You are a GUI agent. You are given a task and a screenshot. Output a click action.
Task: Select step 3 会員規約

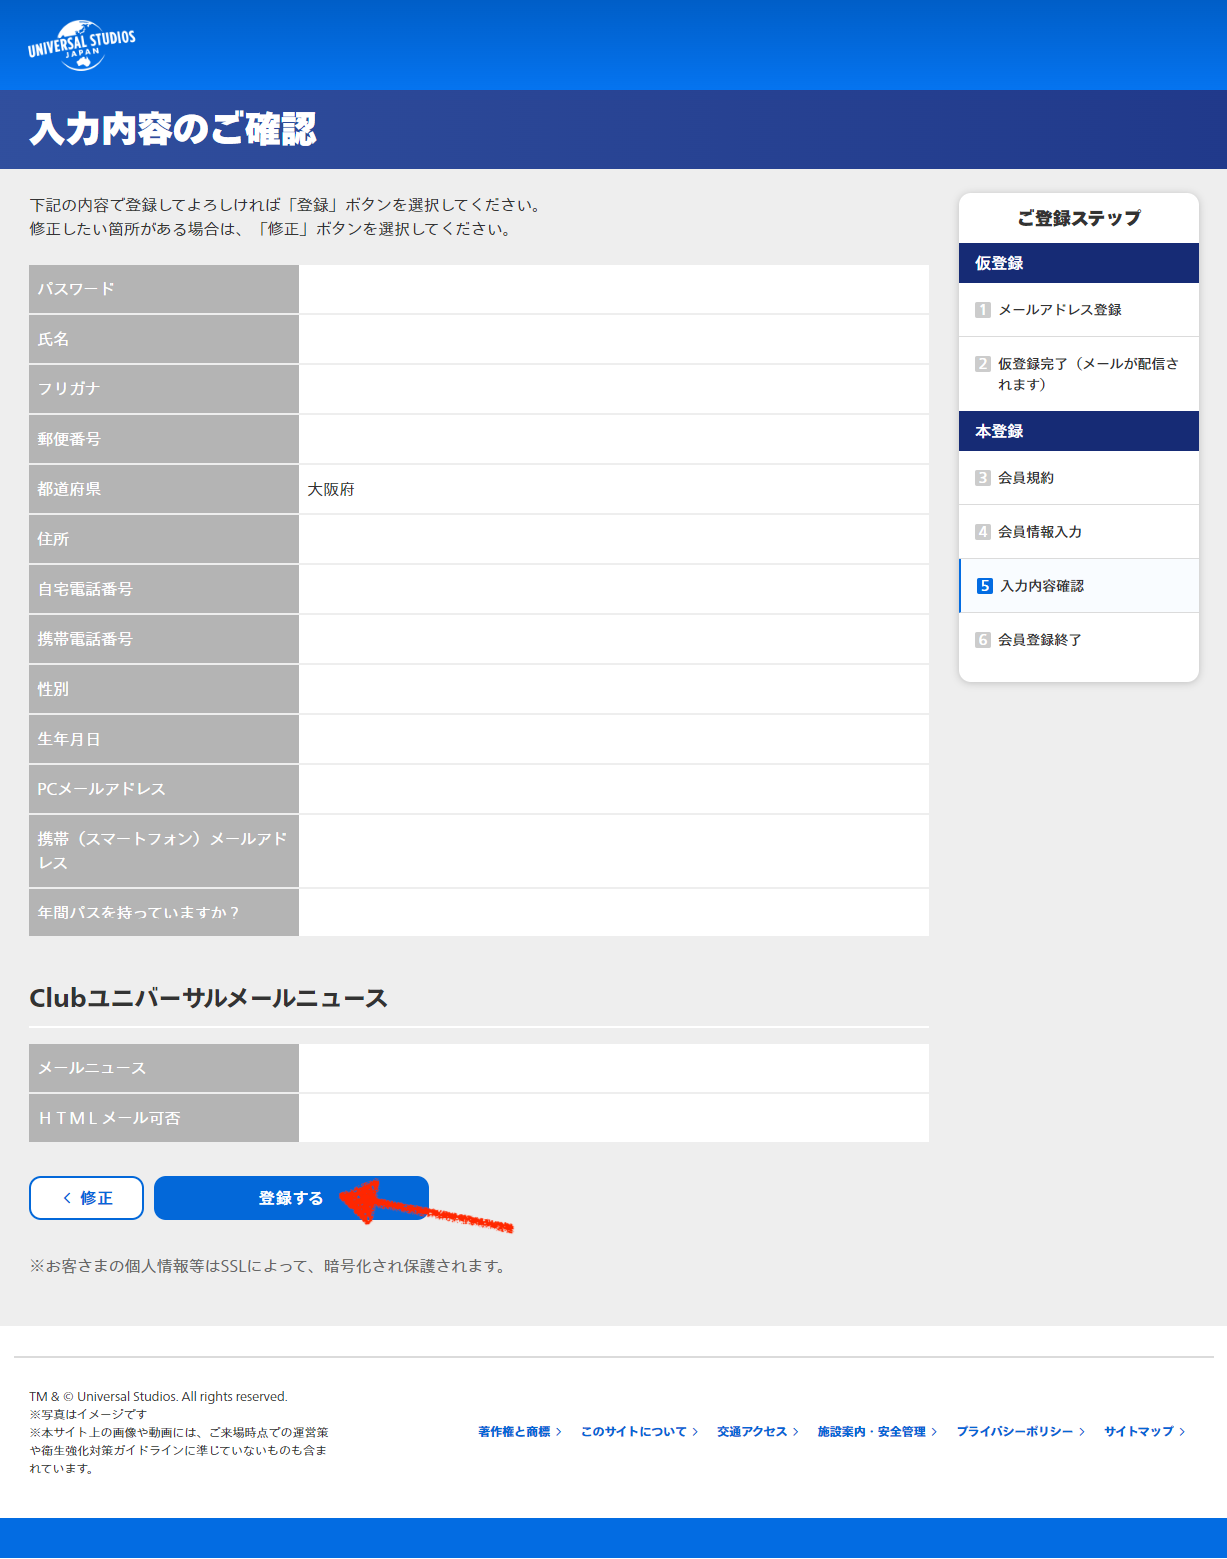[1079, 478]
